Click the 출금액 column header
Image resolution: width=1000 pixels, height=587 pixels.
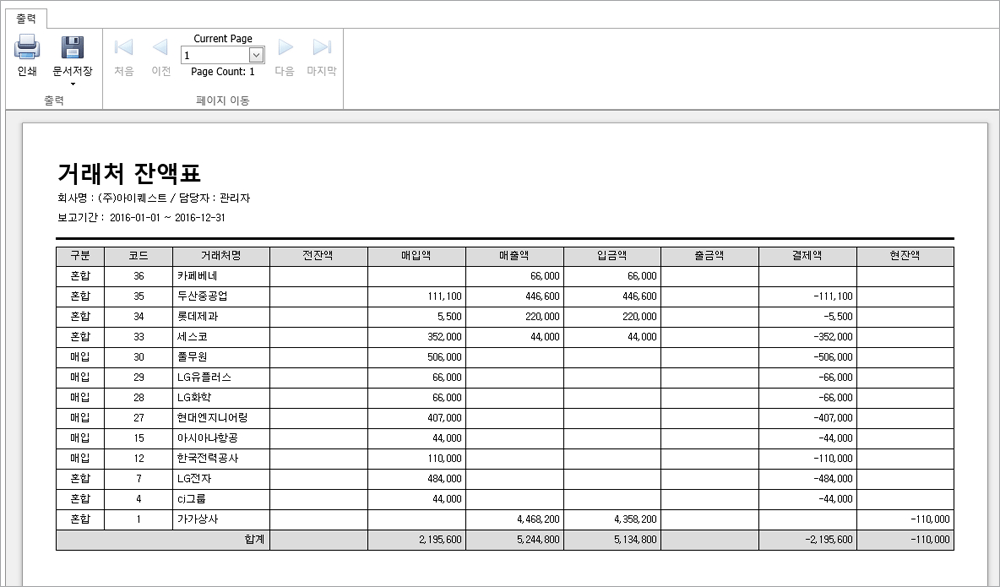710,256
